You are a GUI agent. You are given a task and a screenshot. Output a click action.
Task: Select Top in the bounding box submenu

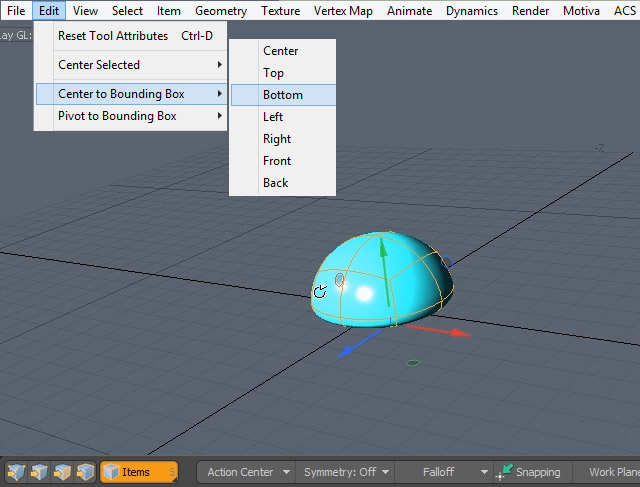point(283,73)
